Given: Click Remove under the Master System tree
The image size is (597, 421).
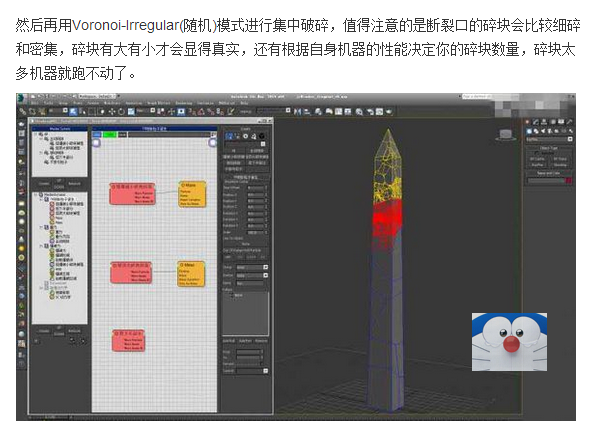Looking at the screenshot, I should click(x=74, y=183).
